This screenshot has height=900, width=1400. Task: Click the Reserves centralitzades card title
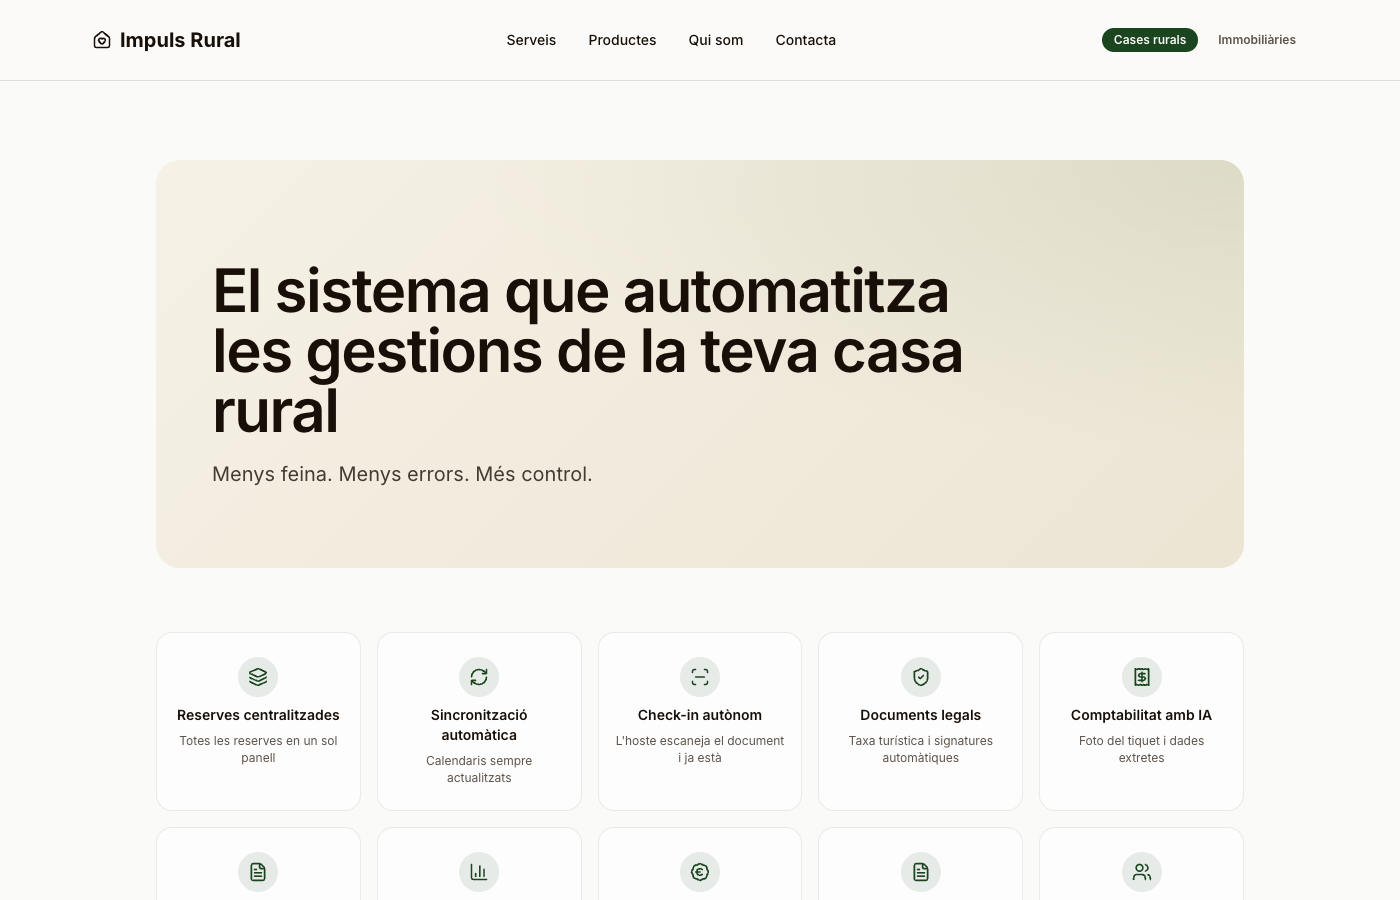point(258,715)
